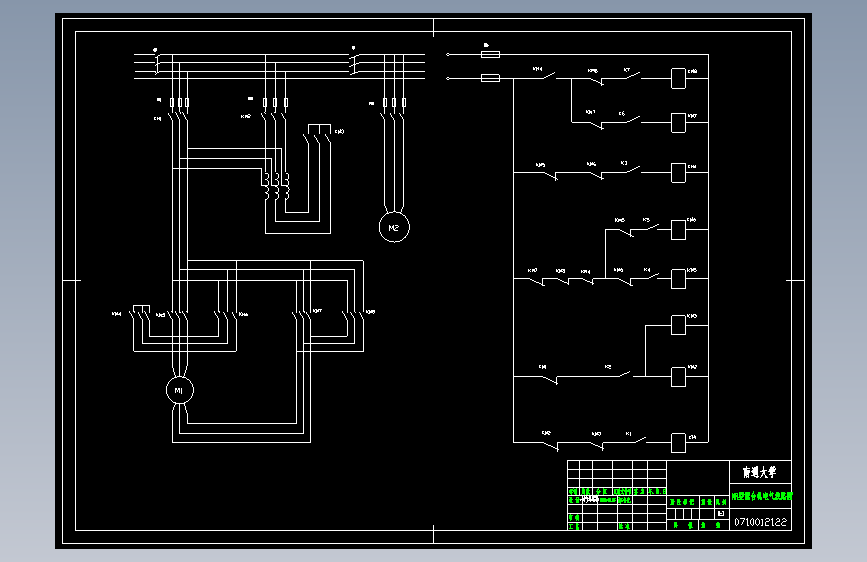This screenshot has height=562, width=867.
Task: Click the relay coil on the K5 branch
Action: click(678, 230)
